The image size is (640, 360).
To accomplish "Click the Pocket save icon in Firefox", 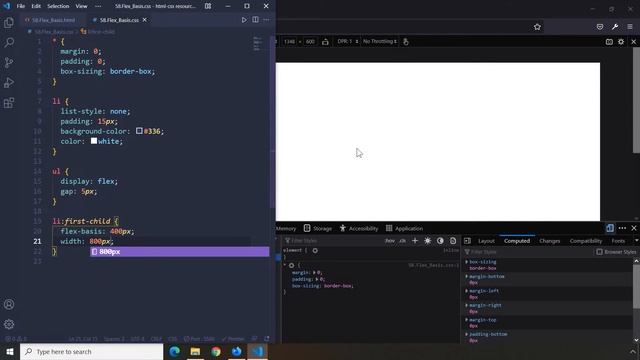I will [600, 27].
